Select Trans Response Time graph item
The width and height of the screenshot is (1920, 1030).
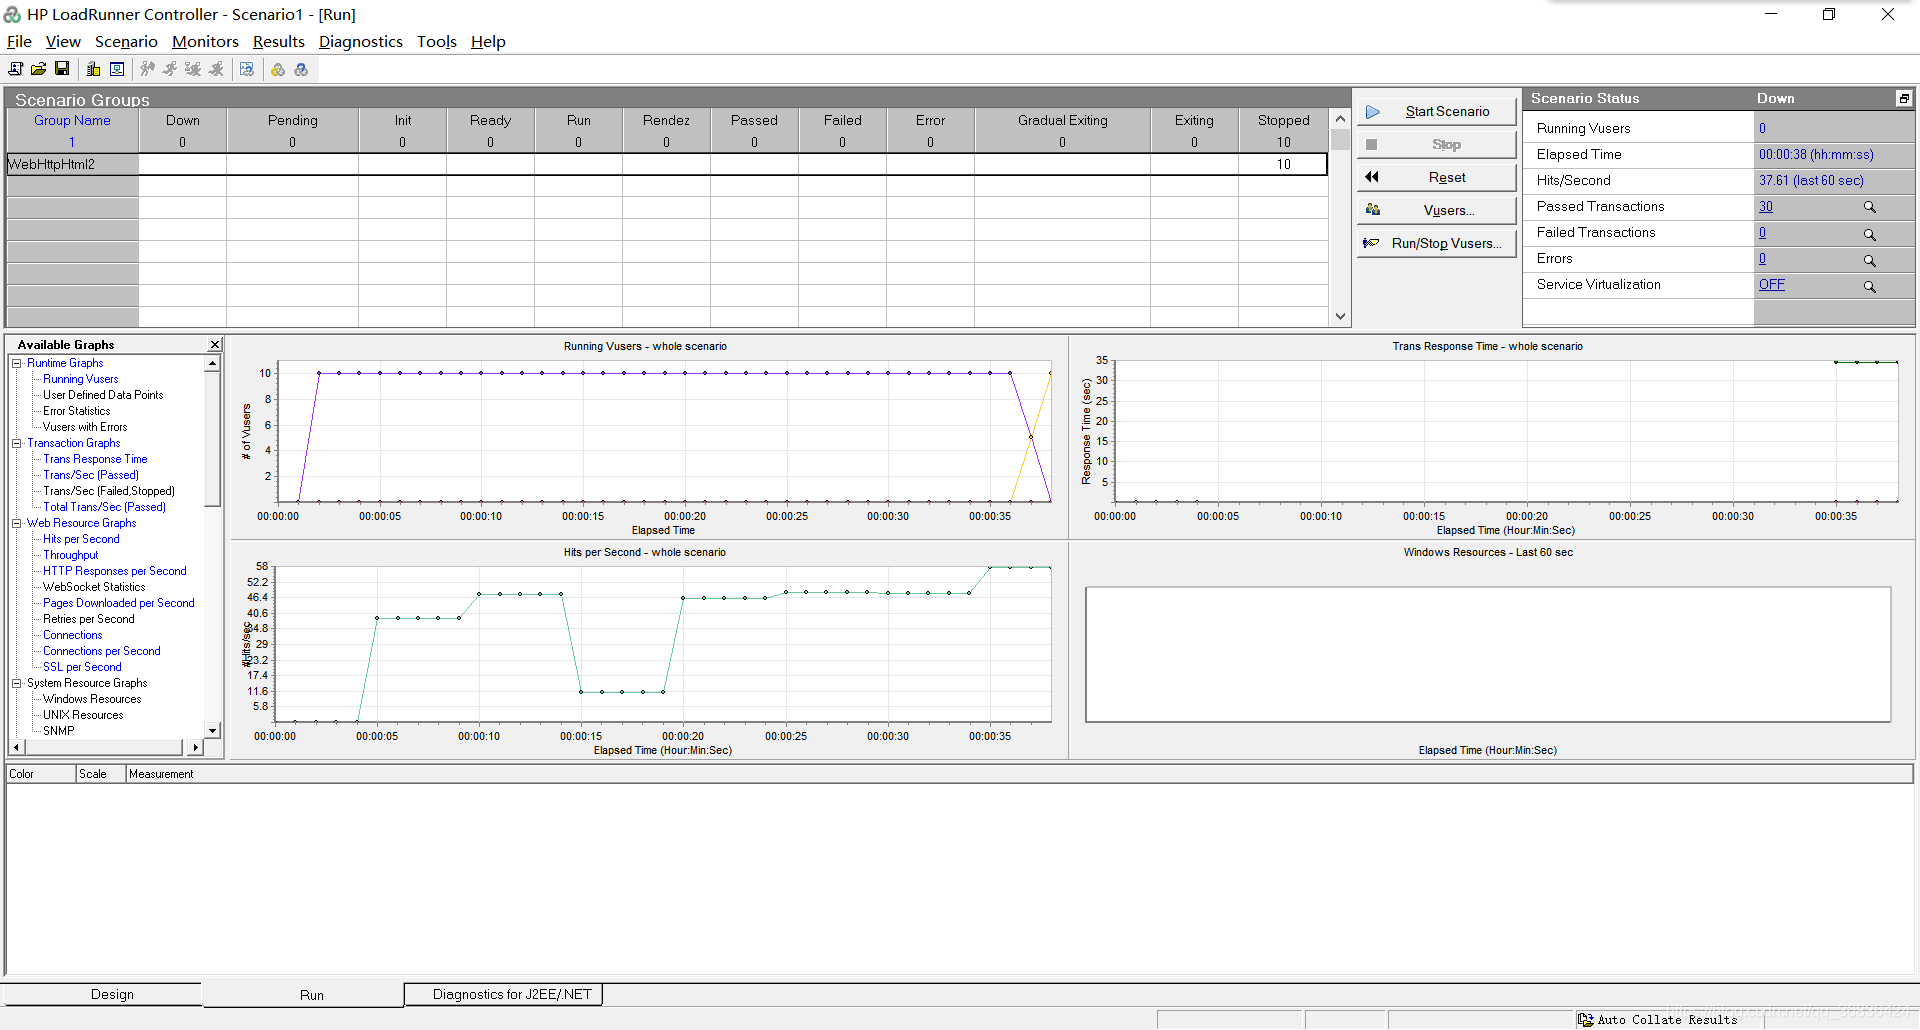click(x=95, y=459)
